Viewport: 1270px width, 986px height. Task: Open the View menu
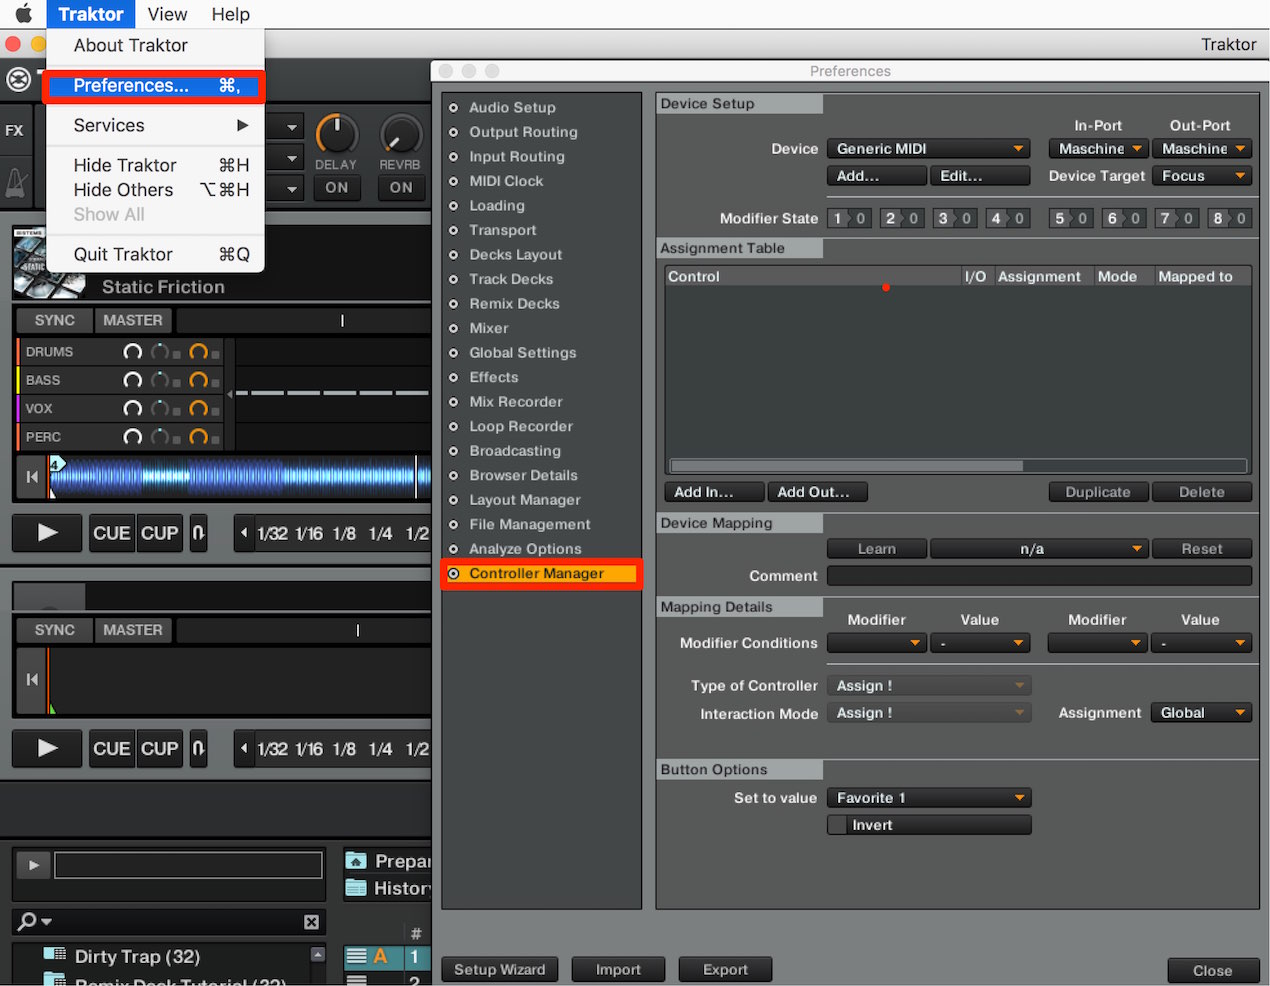pyautogui.click(x=167, y=14)
